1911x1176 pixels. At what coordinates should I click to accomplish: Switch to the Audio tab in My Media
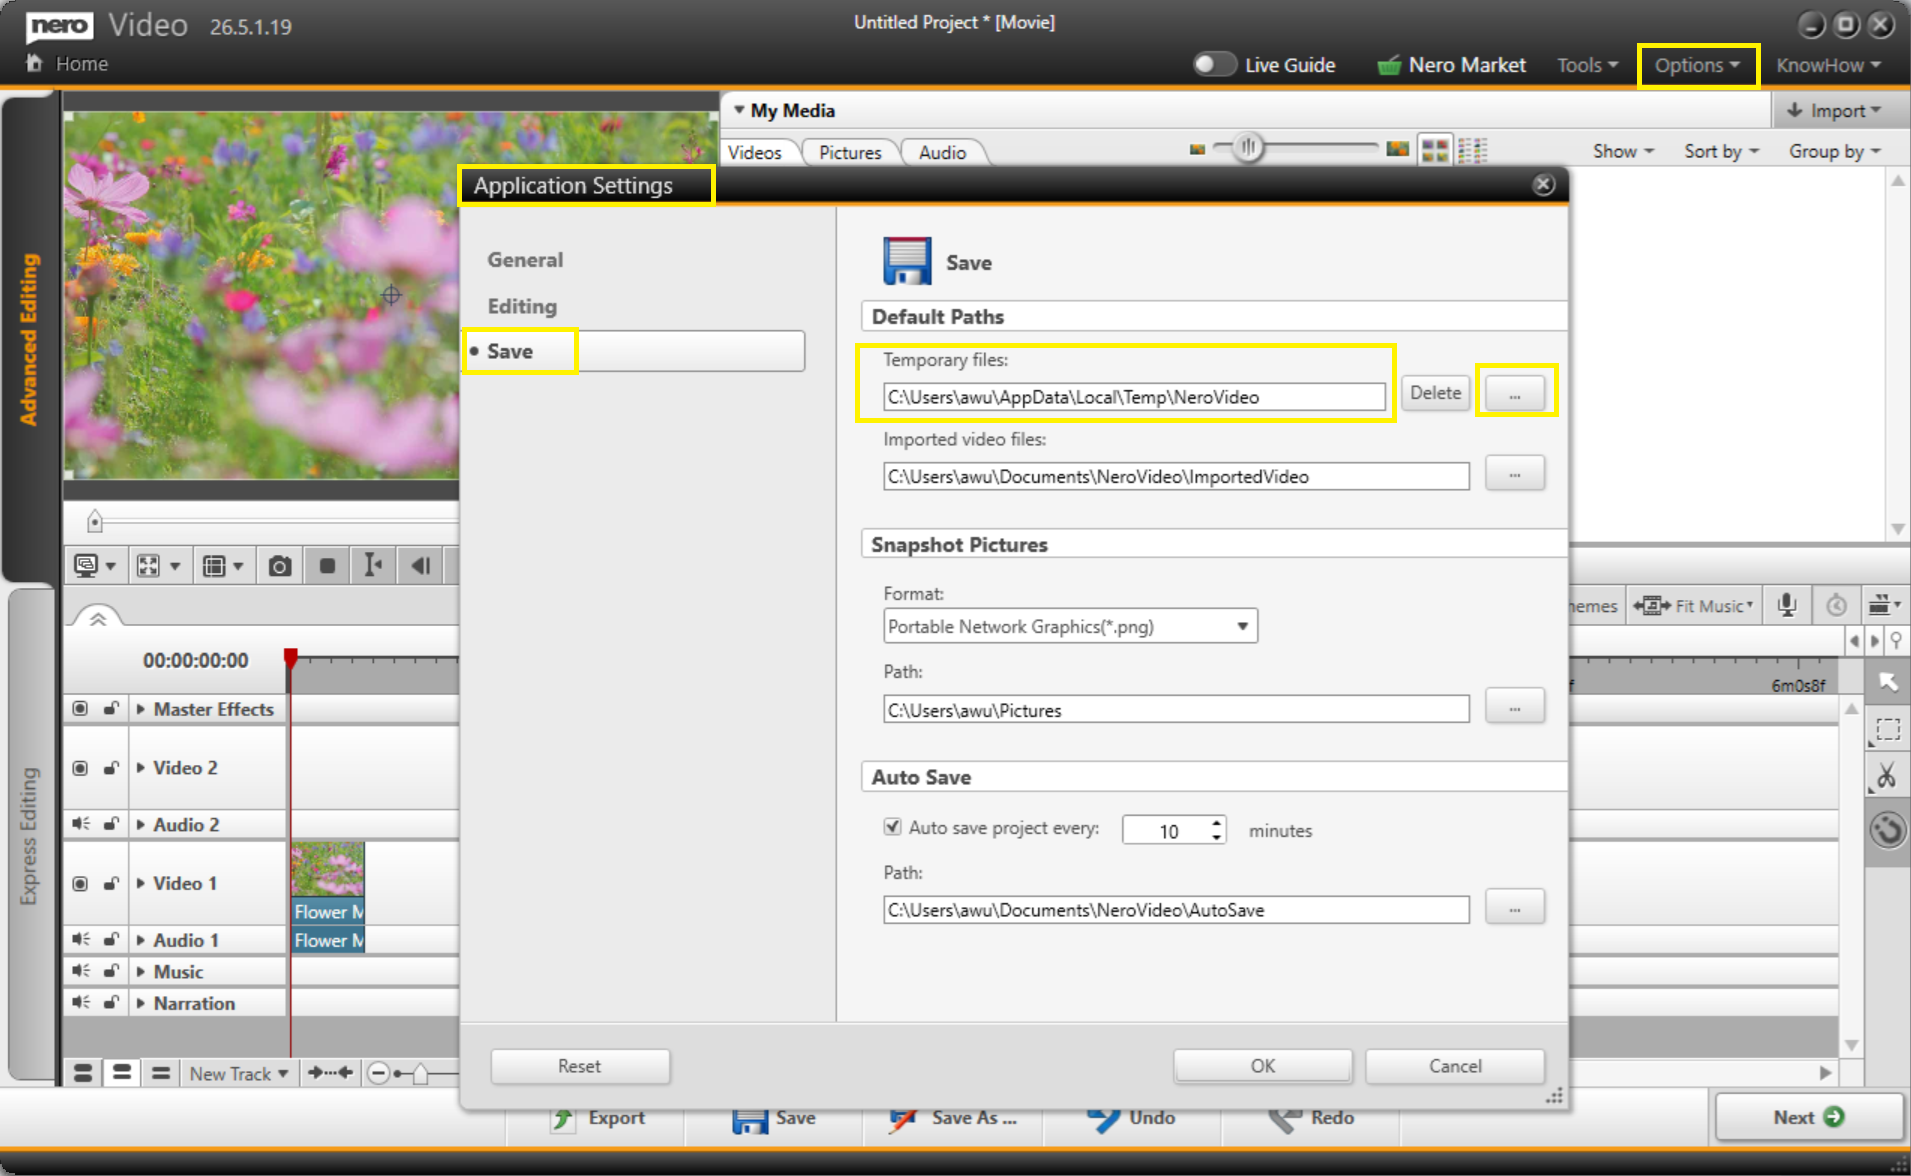[942, 152]
